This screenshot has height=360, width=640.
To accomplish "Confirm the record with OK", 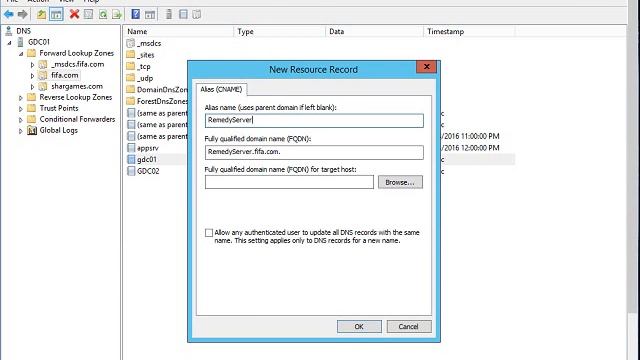I will [359, 327].
